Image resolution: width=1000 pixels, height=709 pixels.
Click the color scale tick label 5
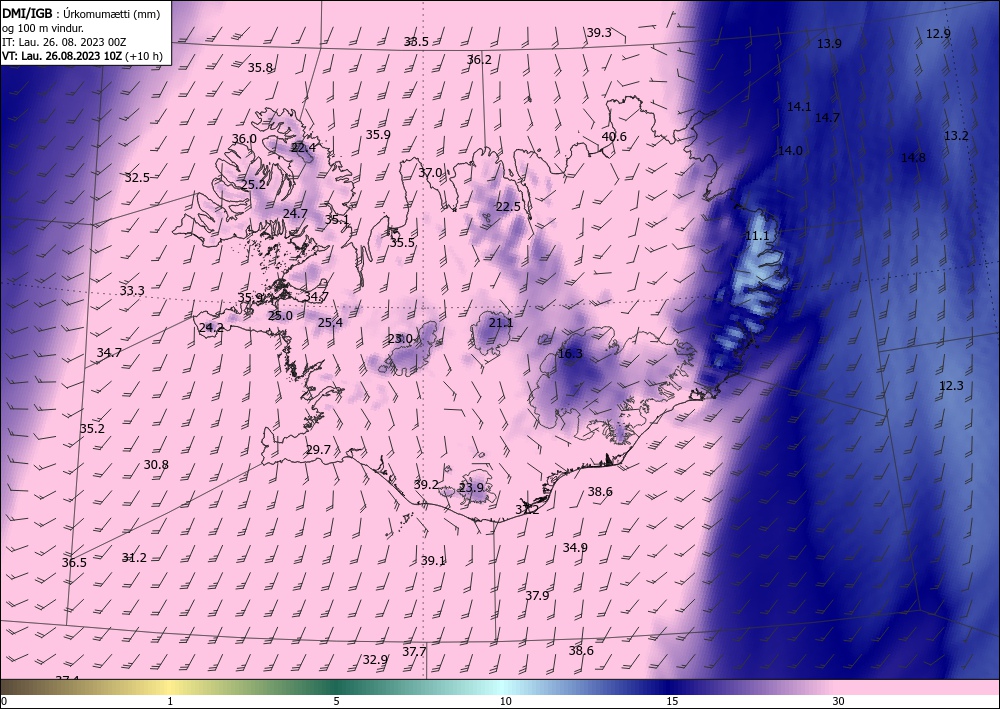click(336, 702)
